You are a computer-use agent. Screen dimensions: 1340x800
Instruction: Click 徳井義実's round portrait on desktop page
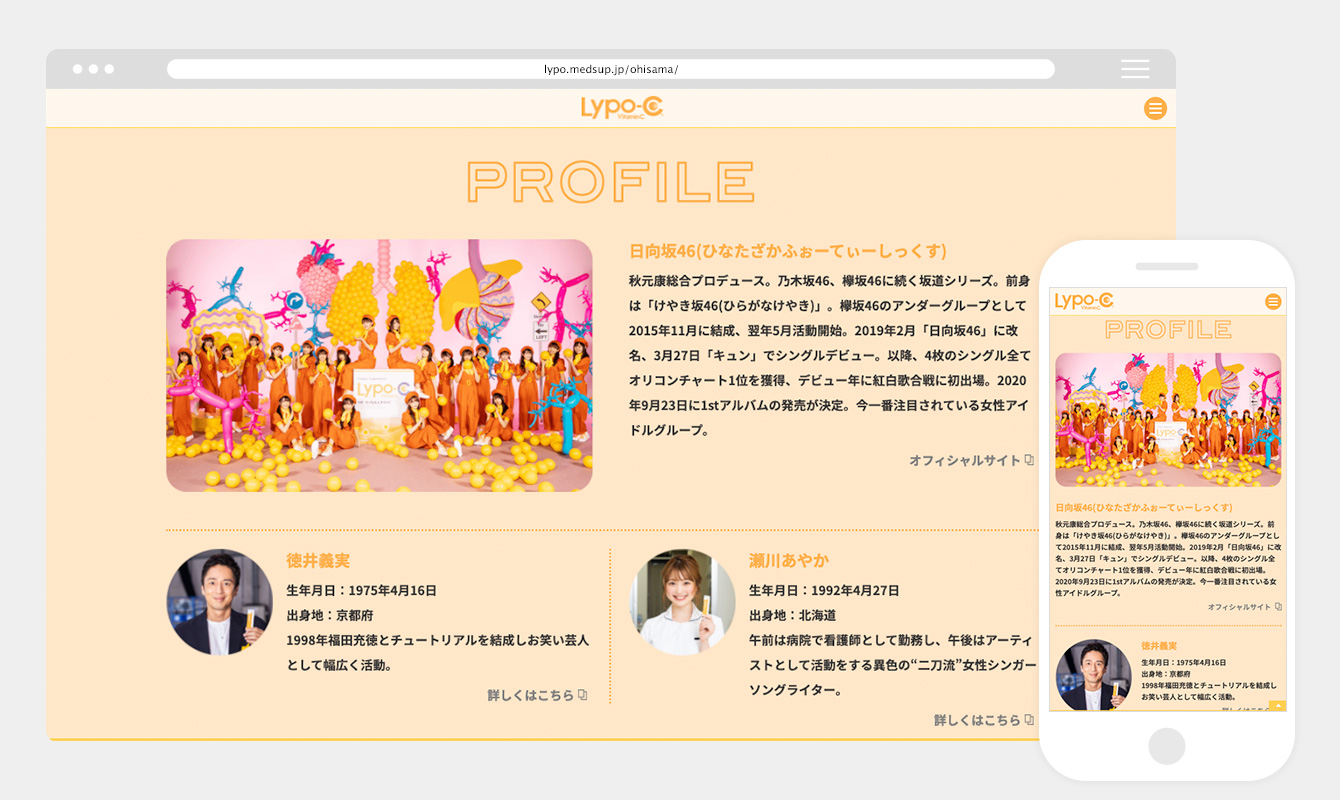(219, 602)
